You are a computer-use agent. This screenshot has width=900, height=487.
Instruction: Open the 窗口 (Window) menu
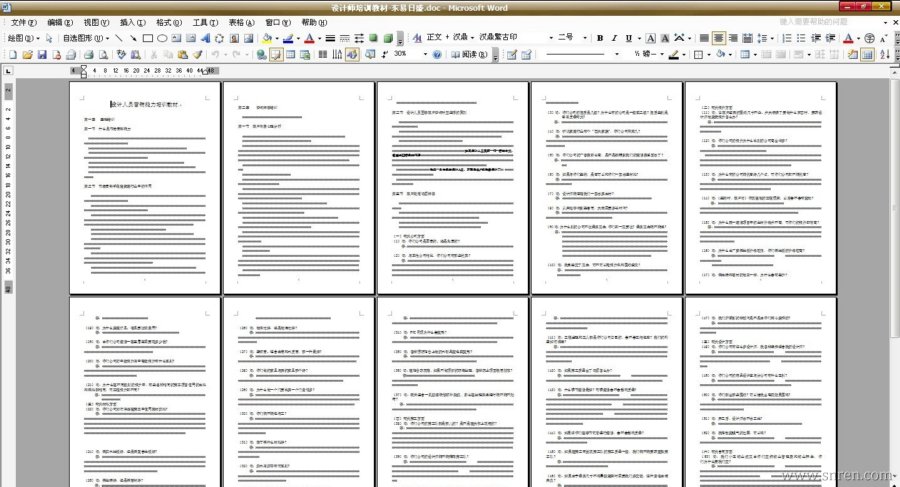tap(278, 22)
